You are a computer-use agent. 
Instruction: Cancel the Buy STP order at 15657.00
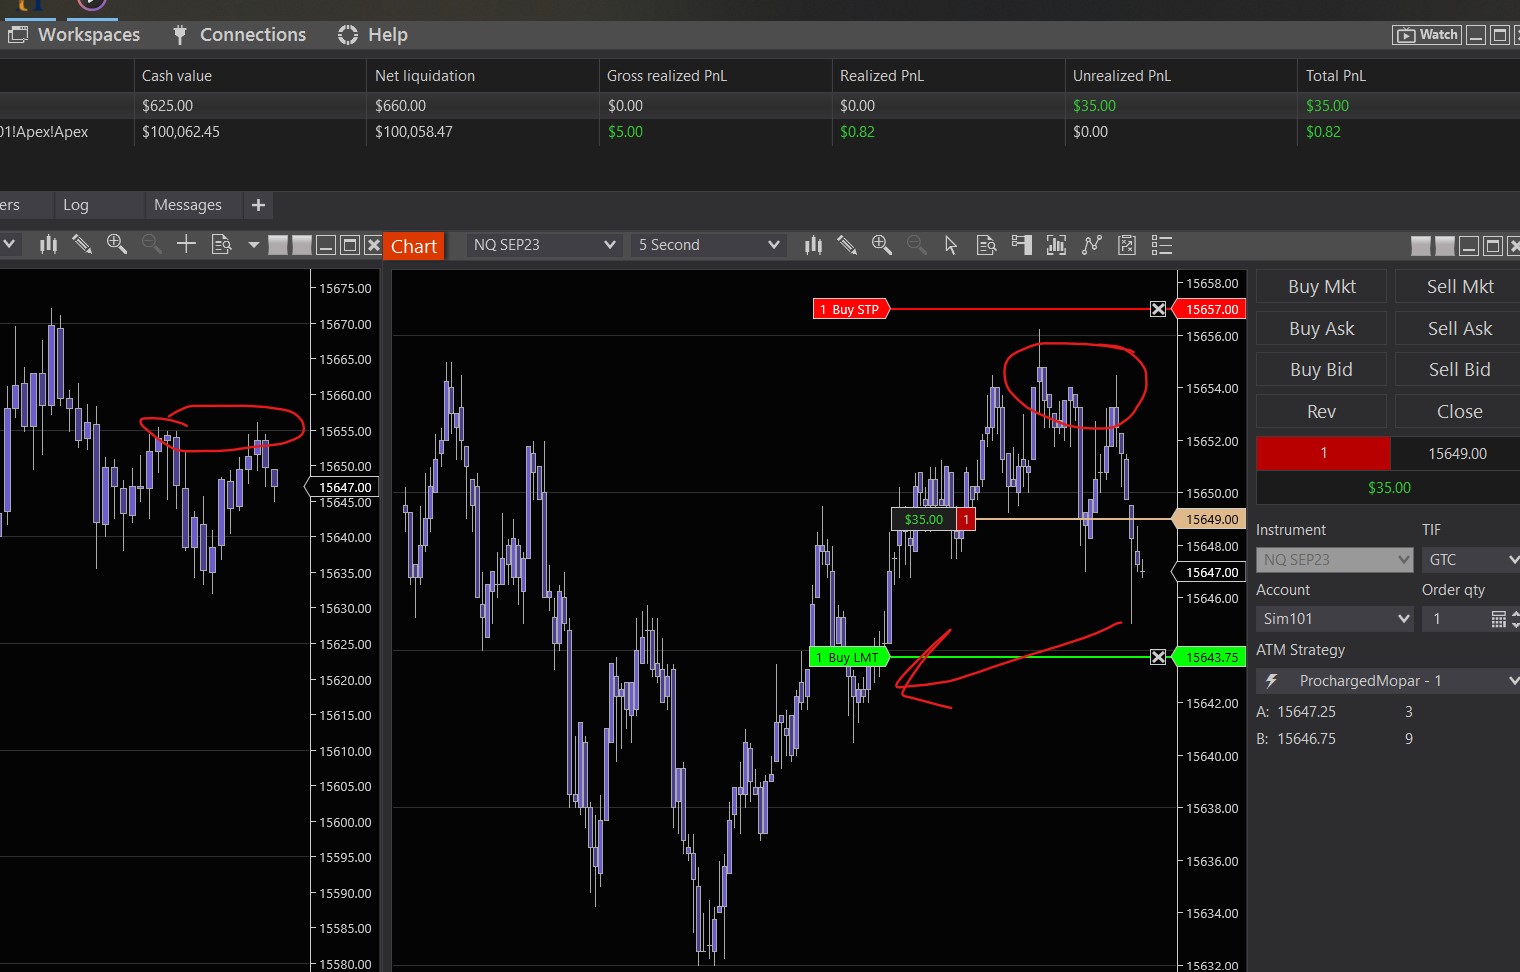pyautogui.click(x=1158, y=309)
